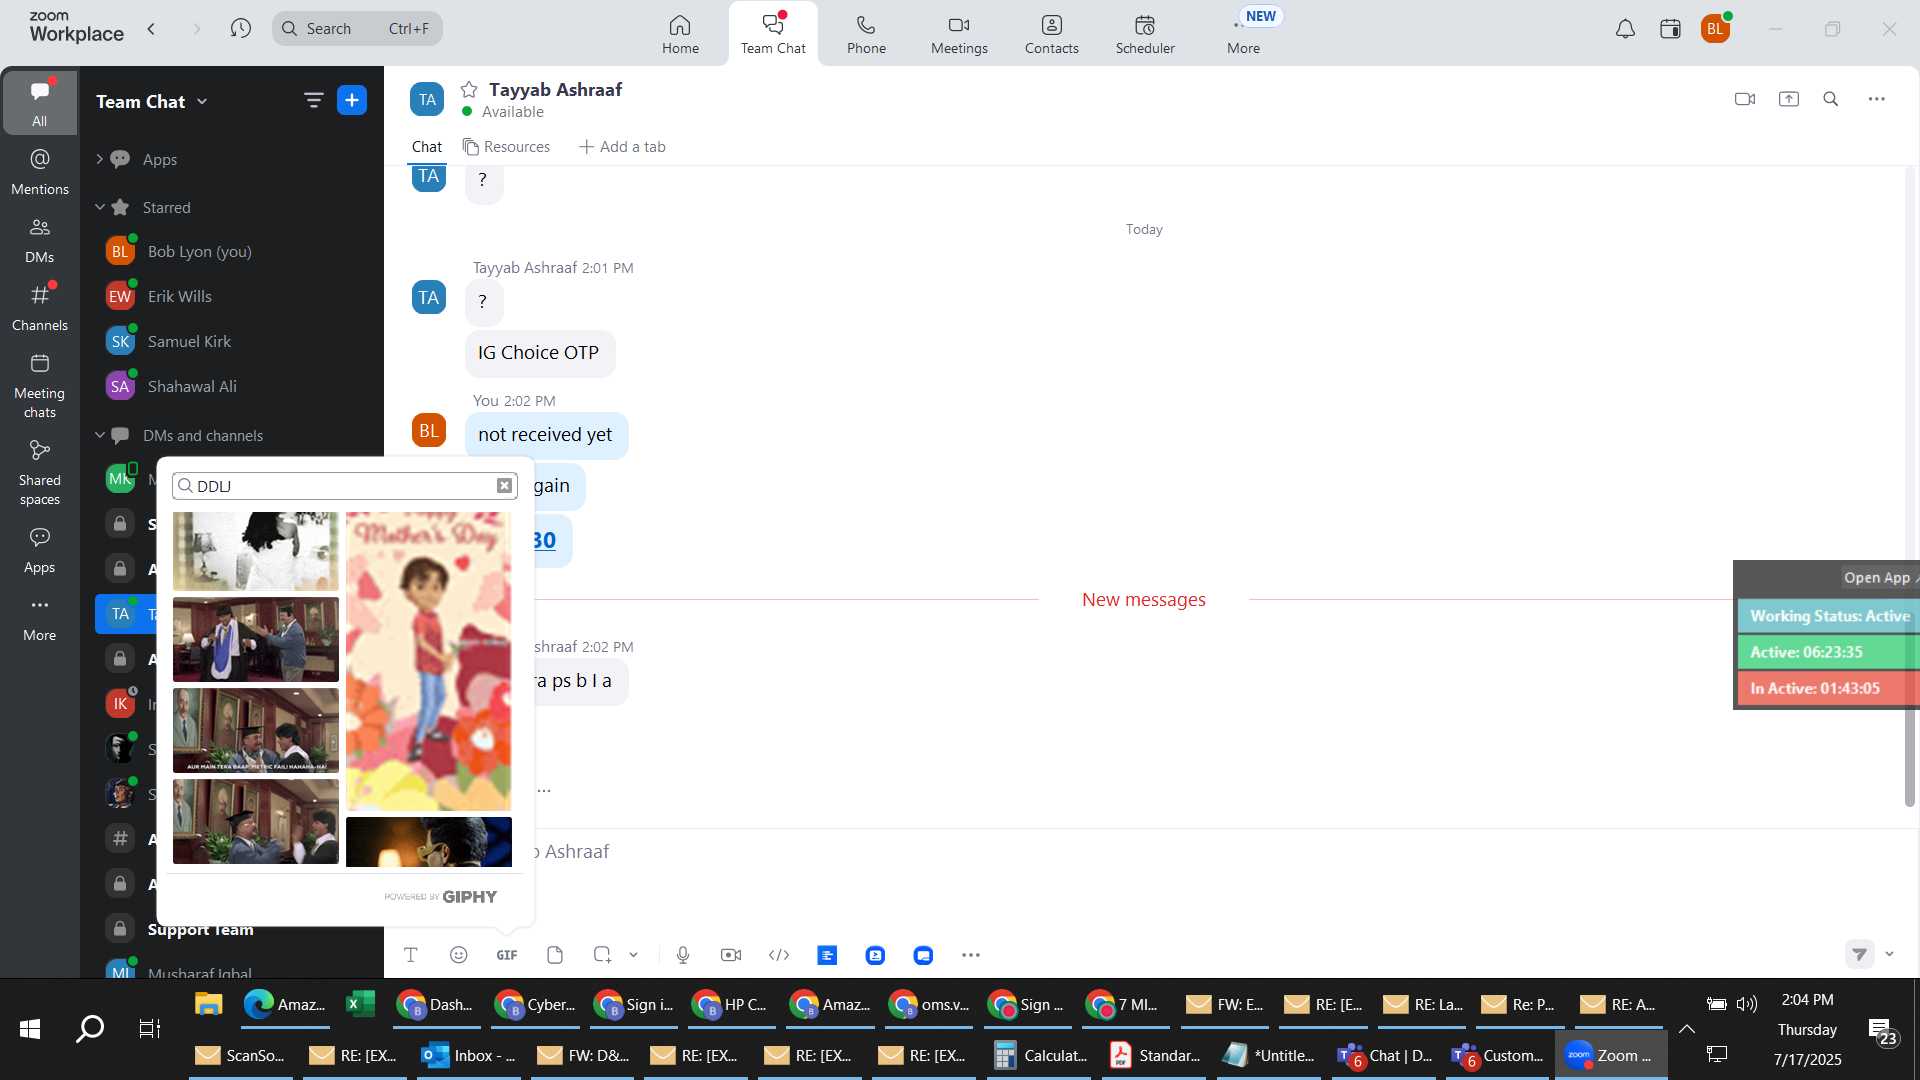Viewport: 1920px width, 1080px height.
Task: Select the Mother's Day GIF
Action: [428, 661]
